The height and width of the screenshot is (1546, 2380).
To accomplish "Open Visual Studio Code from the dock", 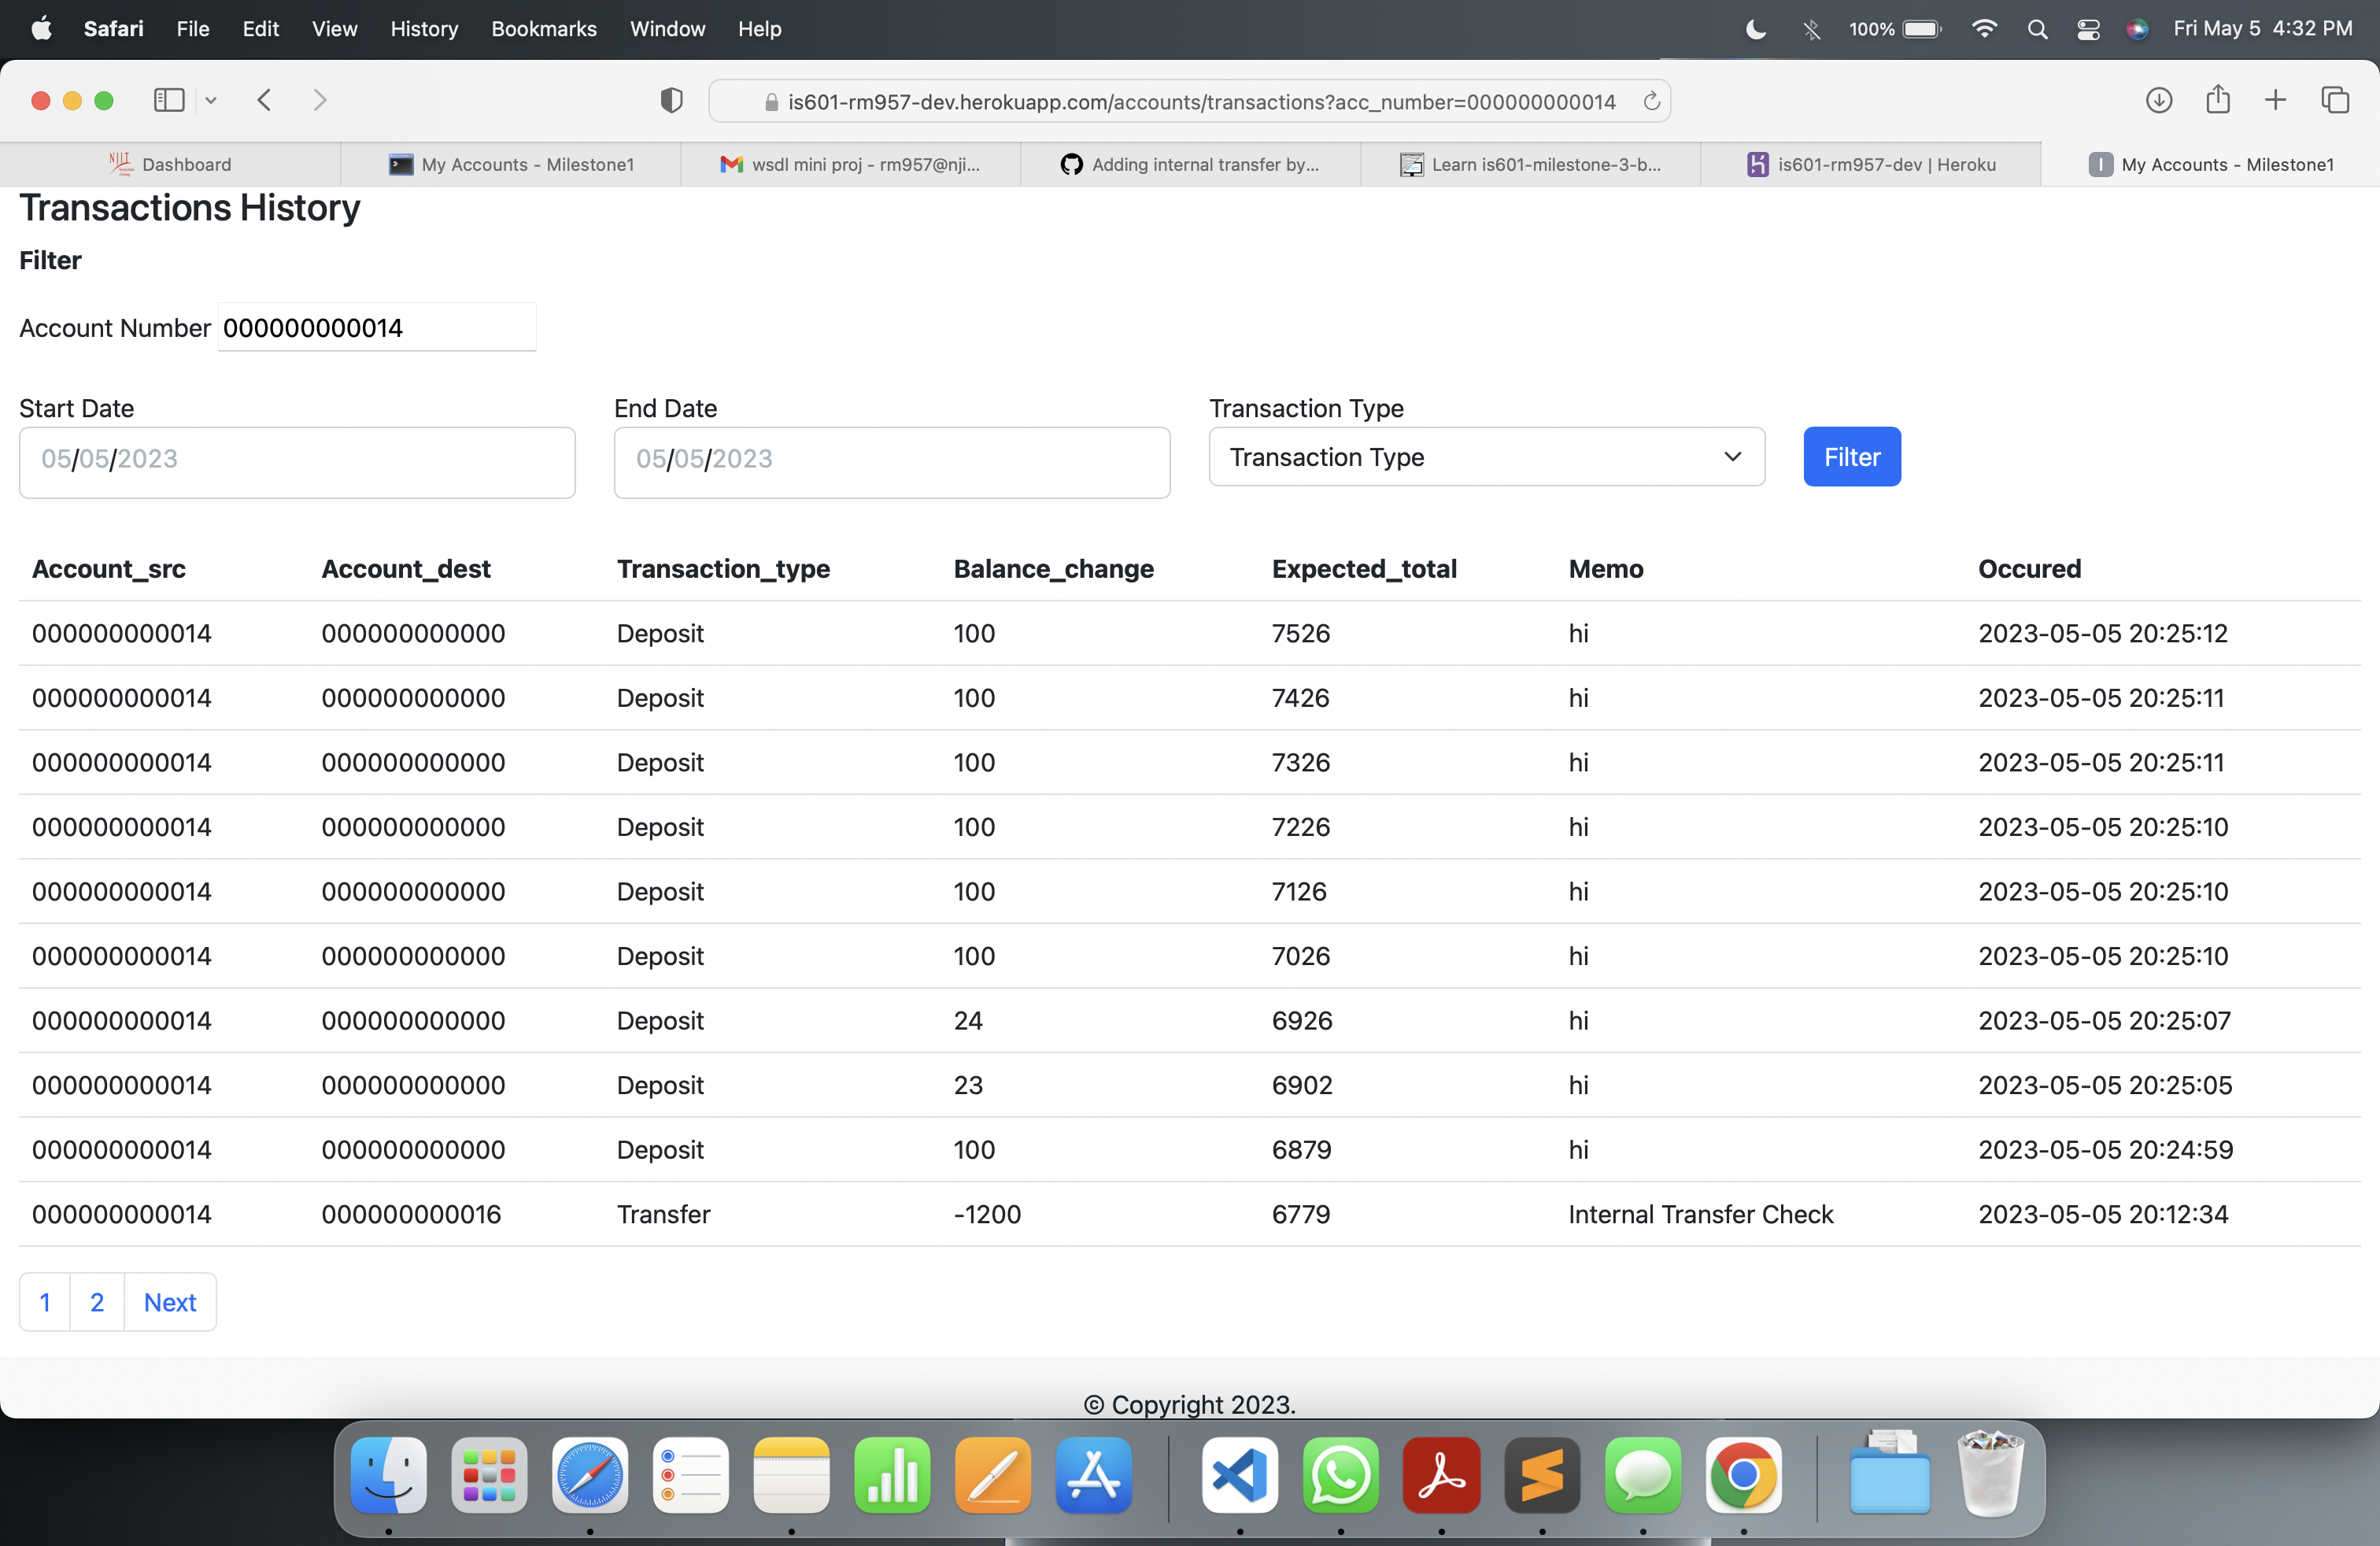I will coord(1240,1475).
